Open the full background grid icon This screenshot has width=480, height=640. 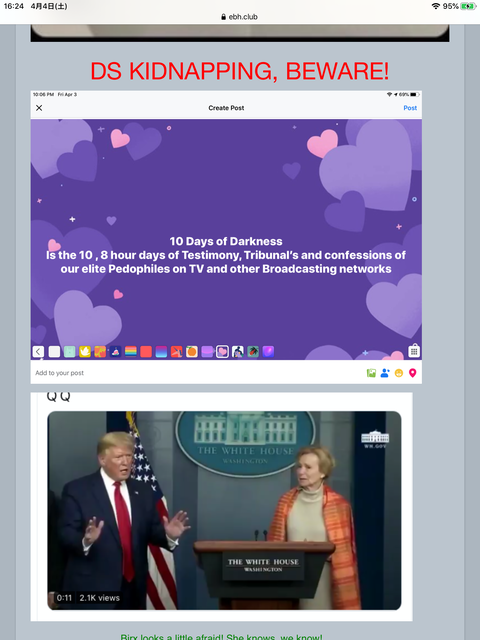pyautogui.click(x=414, y=351)
